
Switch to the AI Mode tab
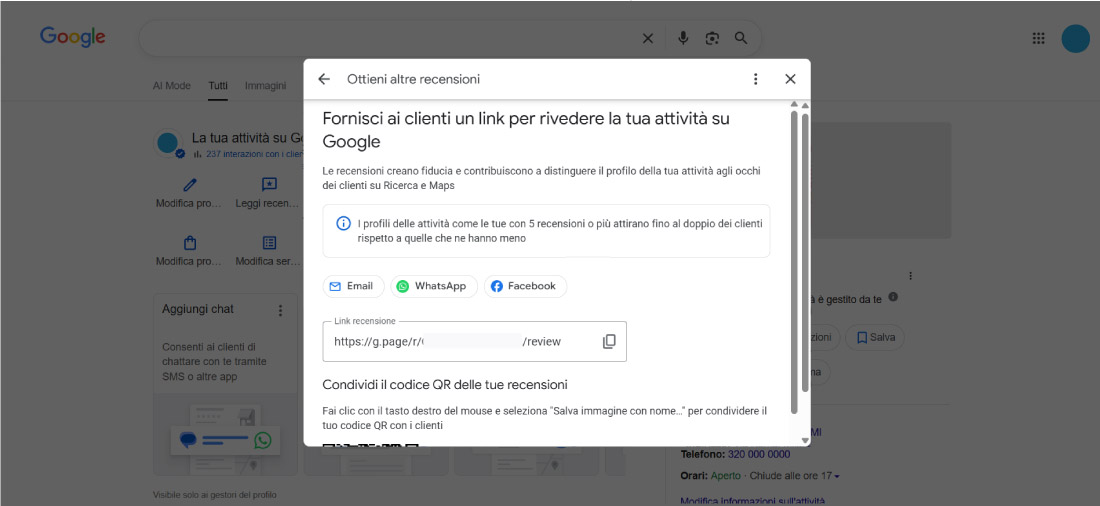click(x=171, y=86)
